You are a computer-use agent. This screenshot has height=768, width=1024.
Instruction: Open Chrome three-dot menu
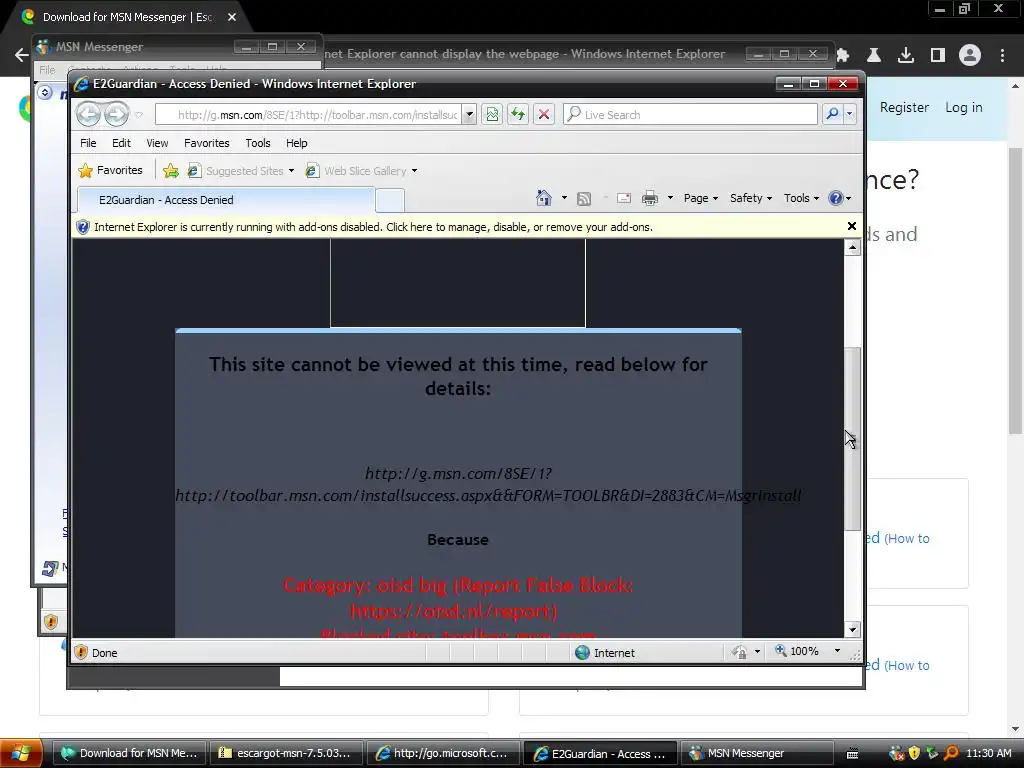coord(1002,56)
